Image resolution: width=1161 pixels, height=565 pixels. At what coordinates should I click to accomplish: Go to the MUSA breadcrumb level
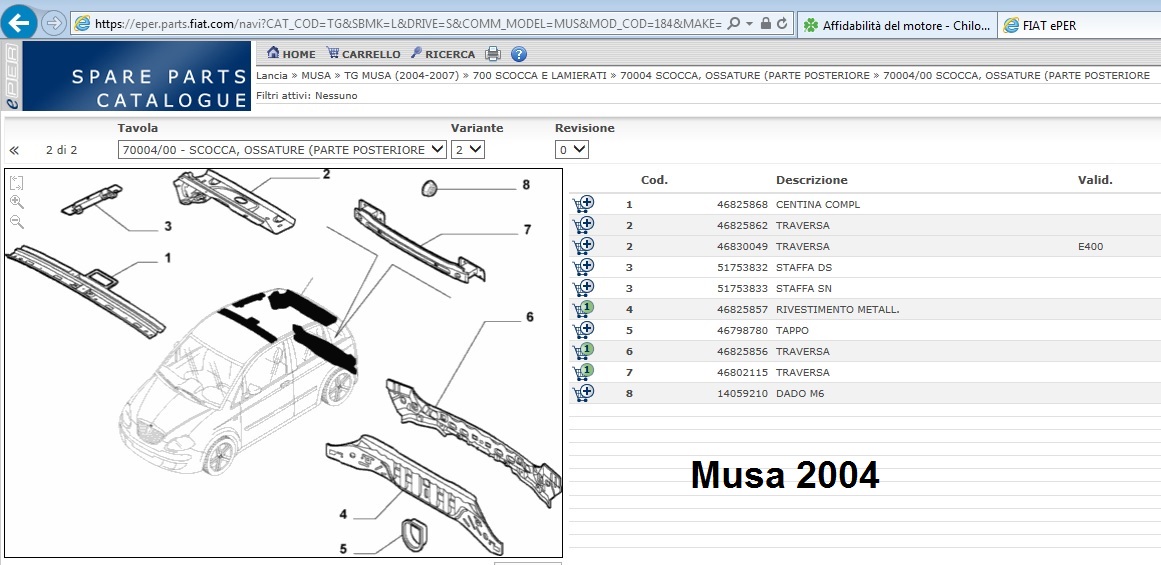pyautogui.click(x=316, y=76)
